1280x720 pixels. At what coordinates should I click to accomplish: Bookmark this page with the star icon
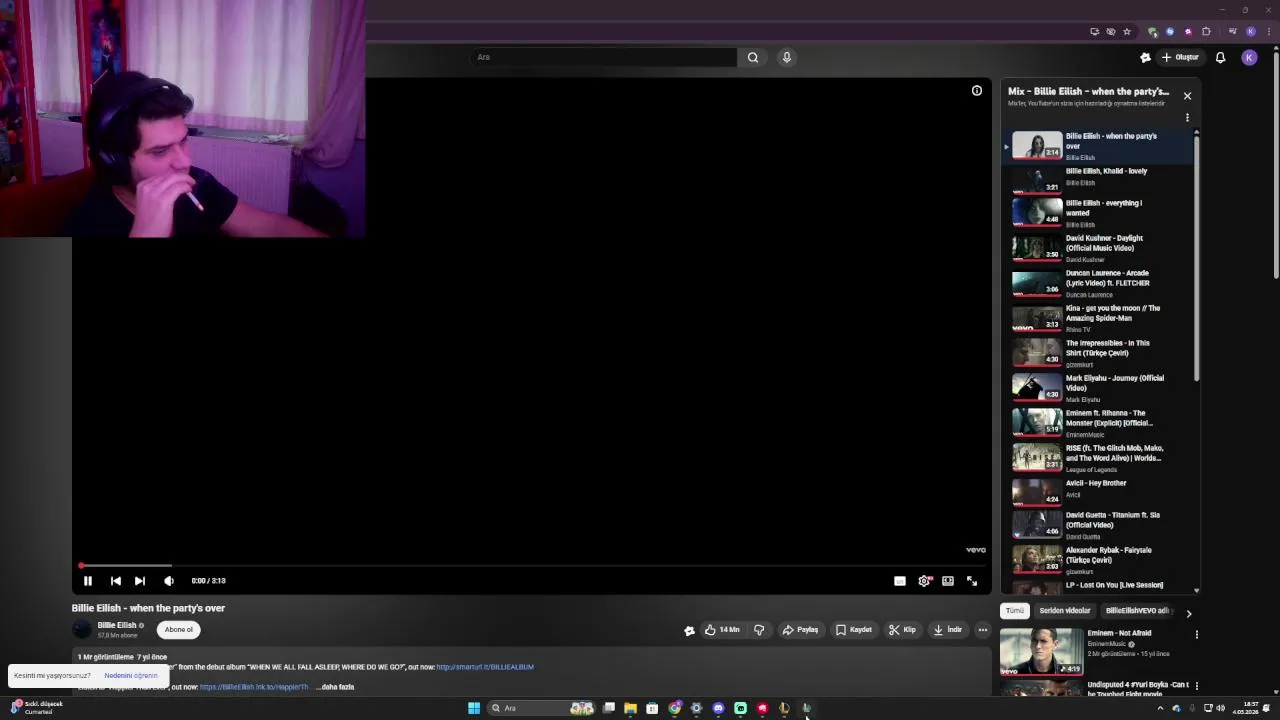coord(1127,31)
